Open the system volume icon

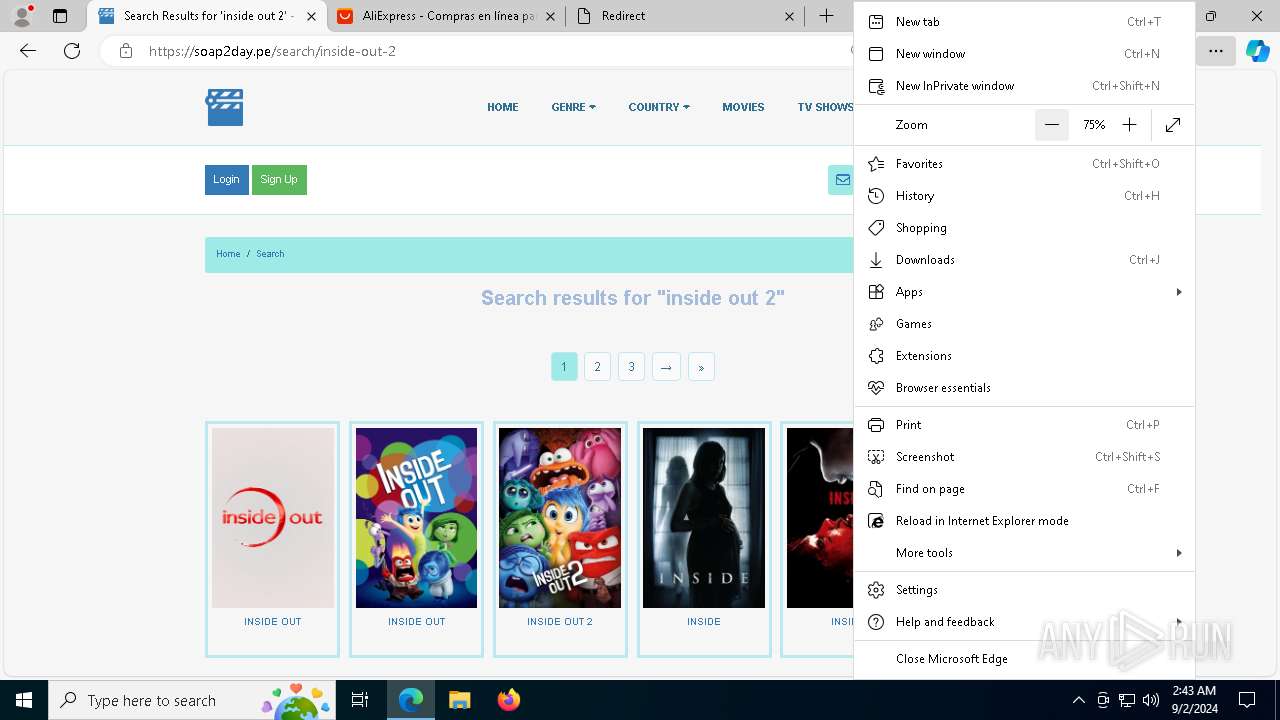pos(1151,700)
